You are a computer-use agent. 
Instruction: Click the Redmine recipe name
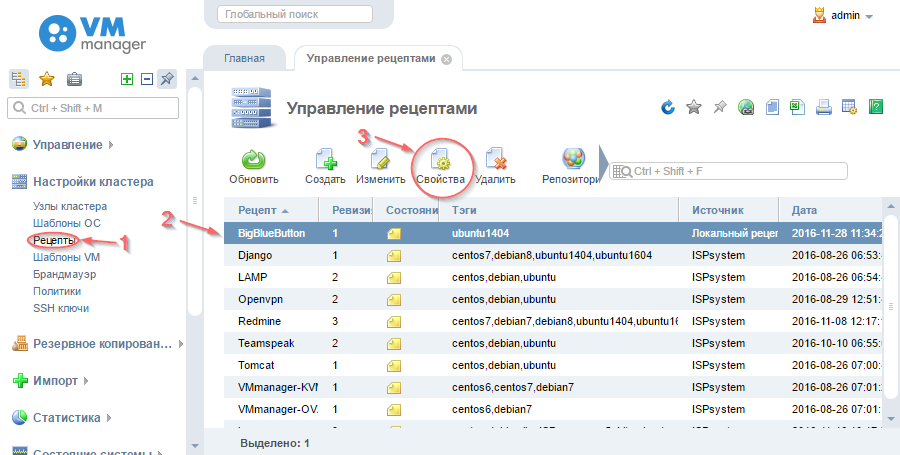[259, 321]
